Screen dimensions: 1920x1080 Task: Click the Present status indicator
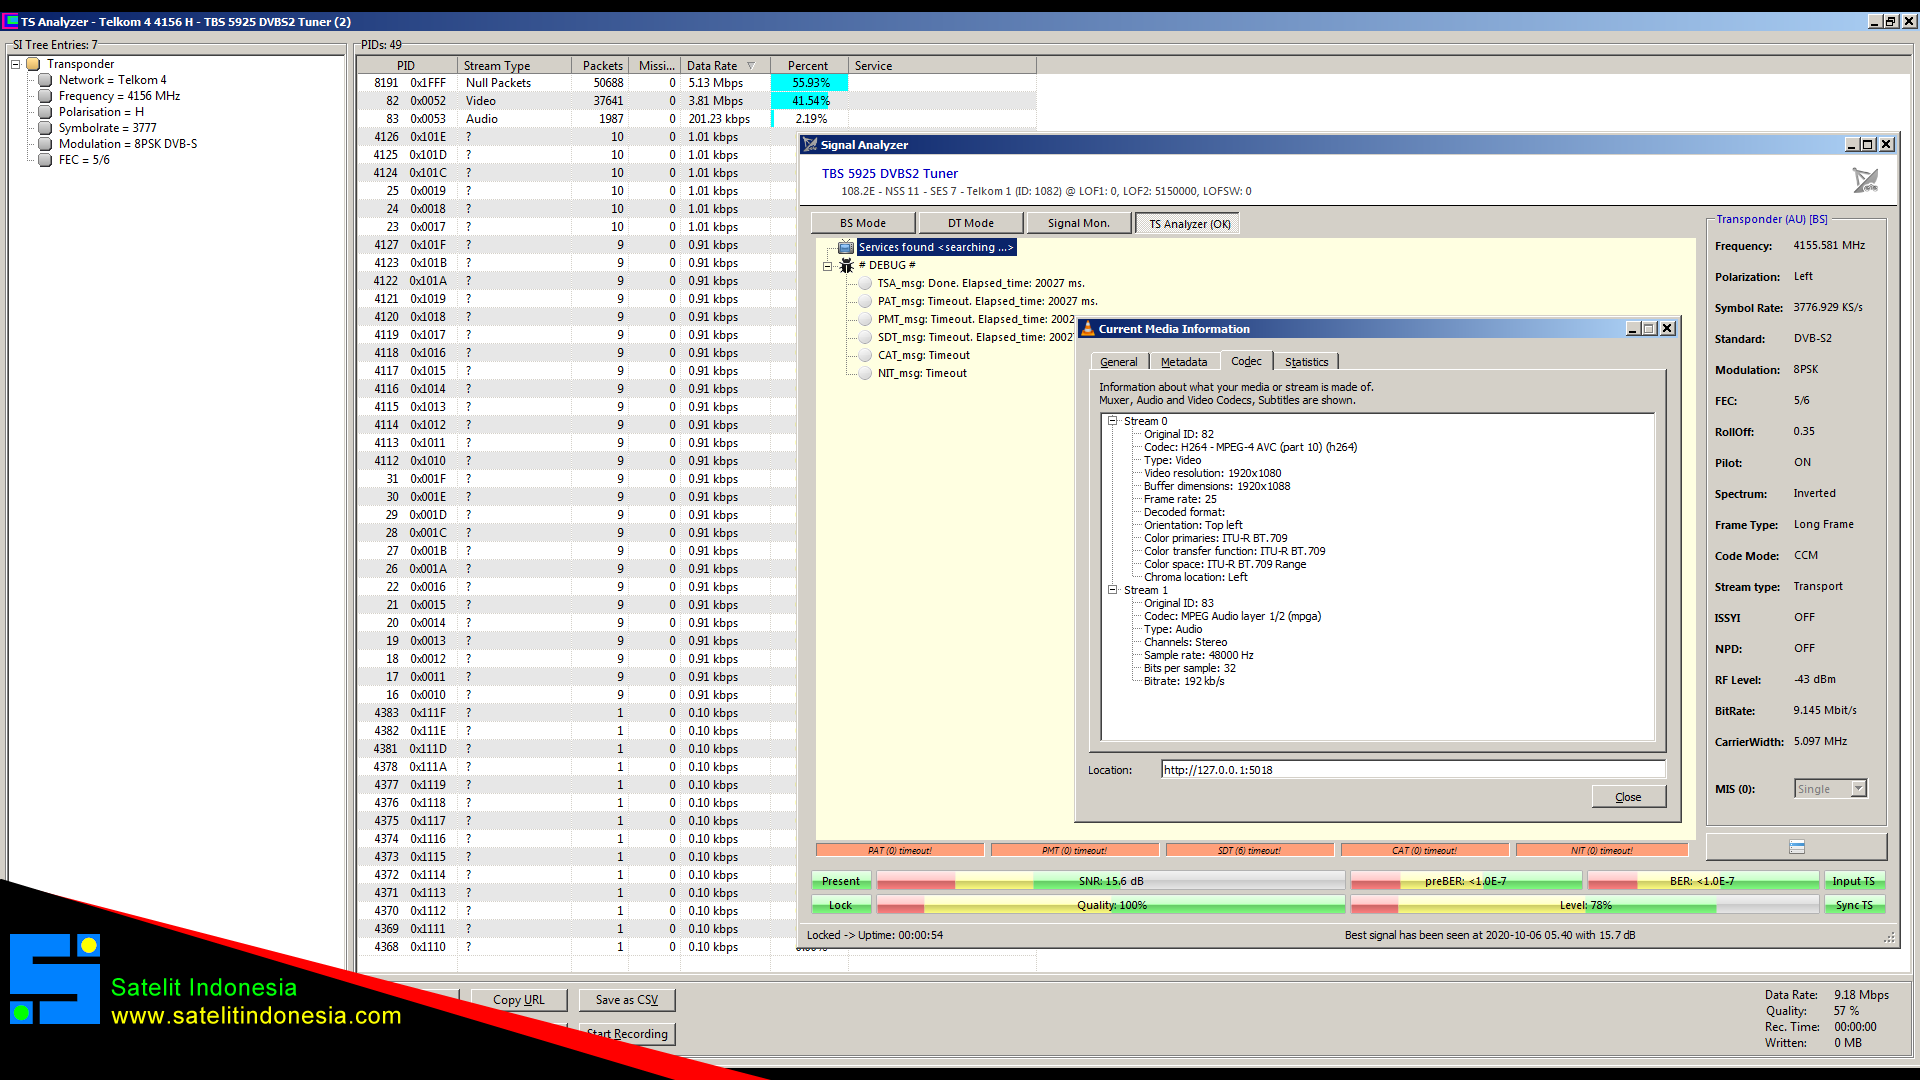841,881
